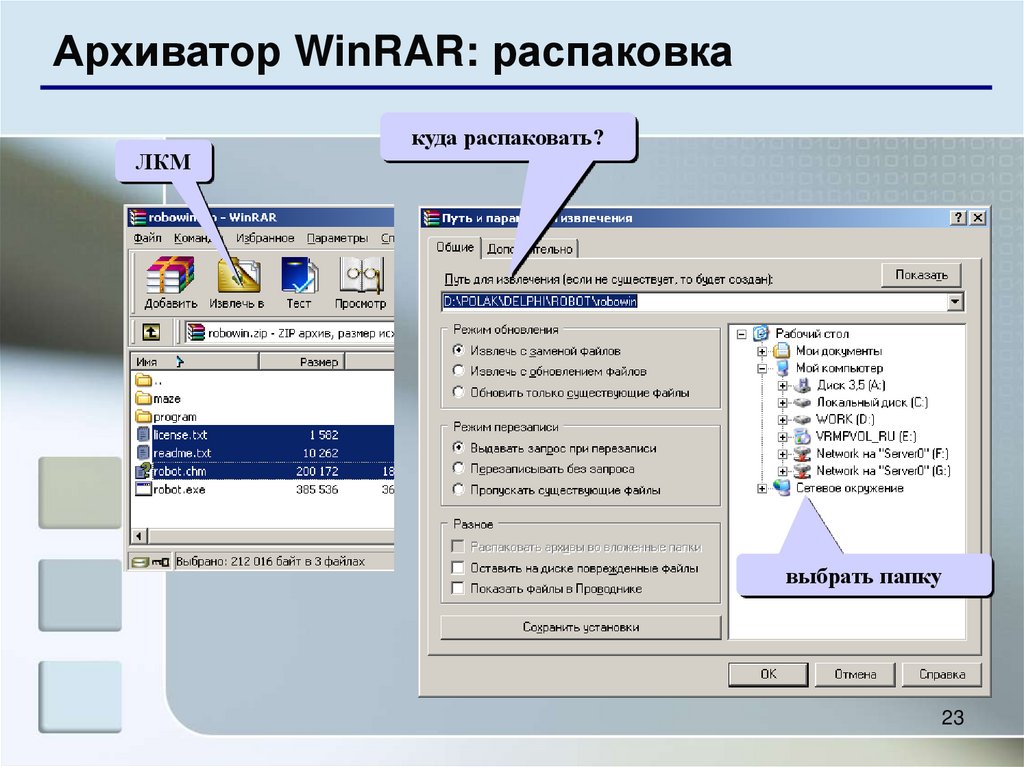Enable Оставить на диске поврежденные файлы
Image resolution: width=1024 pixels, height=767 pixels.
tap(458, 567)
